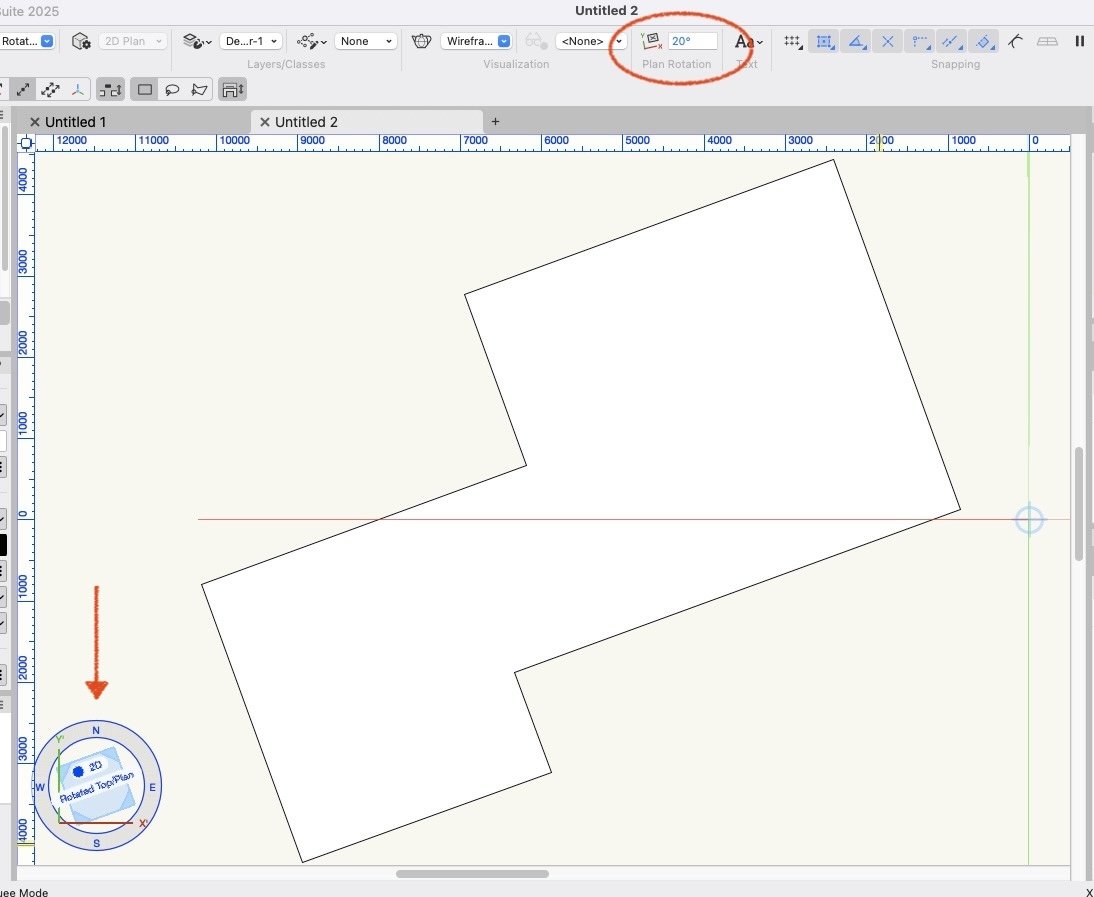1094x897 pixels.
Task: Suspend snapping with the pause icon
Action: (x=1079, y=41)
